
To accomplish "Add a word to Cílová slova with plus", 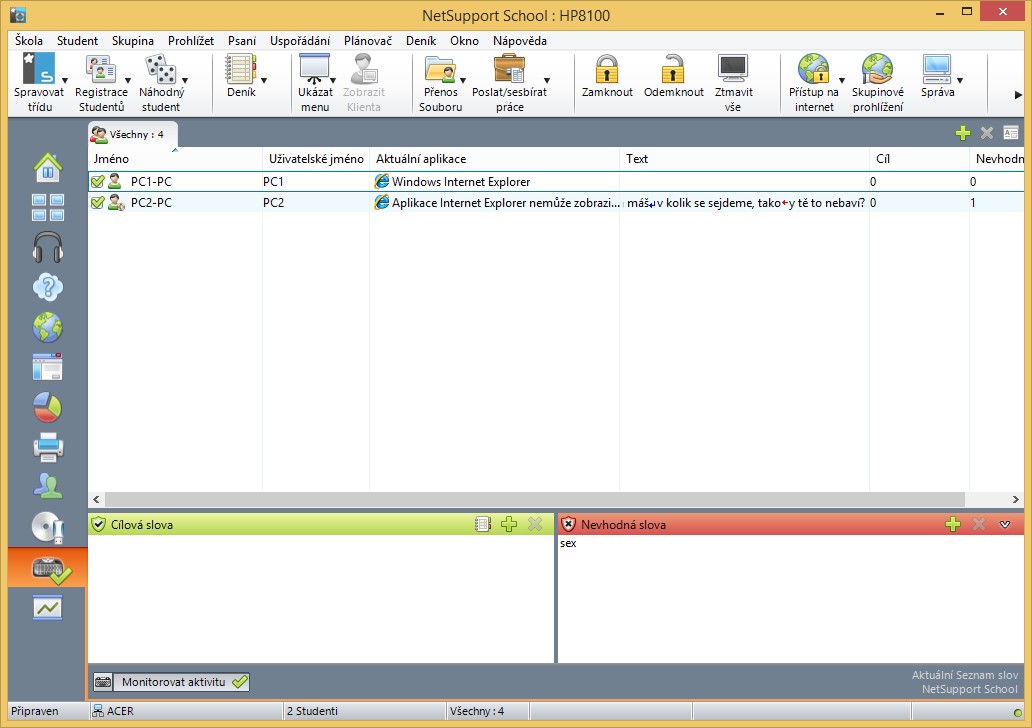I will tap(509, 524).
